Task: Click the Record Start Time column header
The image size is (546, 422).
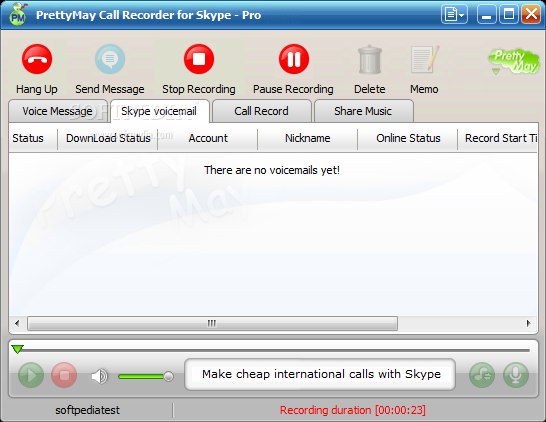Action: [x=498, y=138]
